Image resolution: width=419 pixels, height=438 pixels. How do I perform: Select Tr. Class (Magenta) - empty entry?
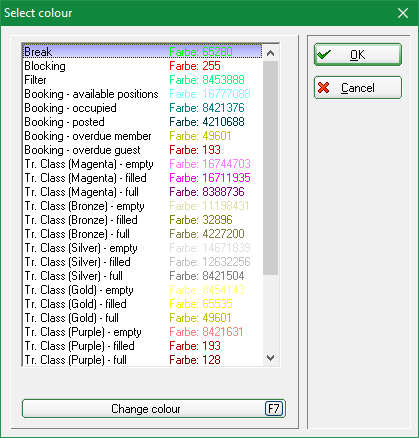143,164
